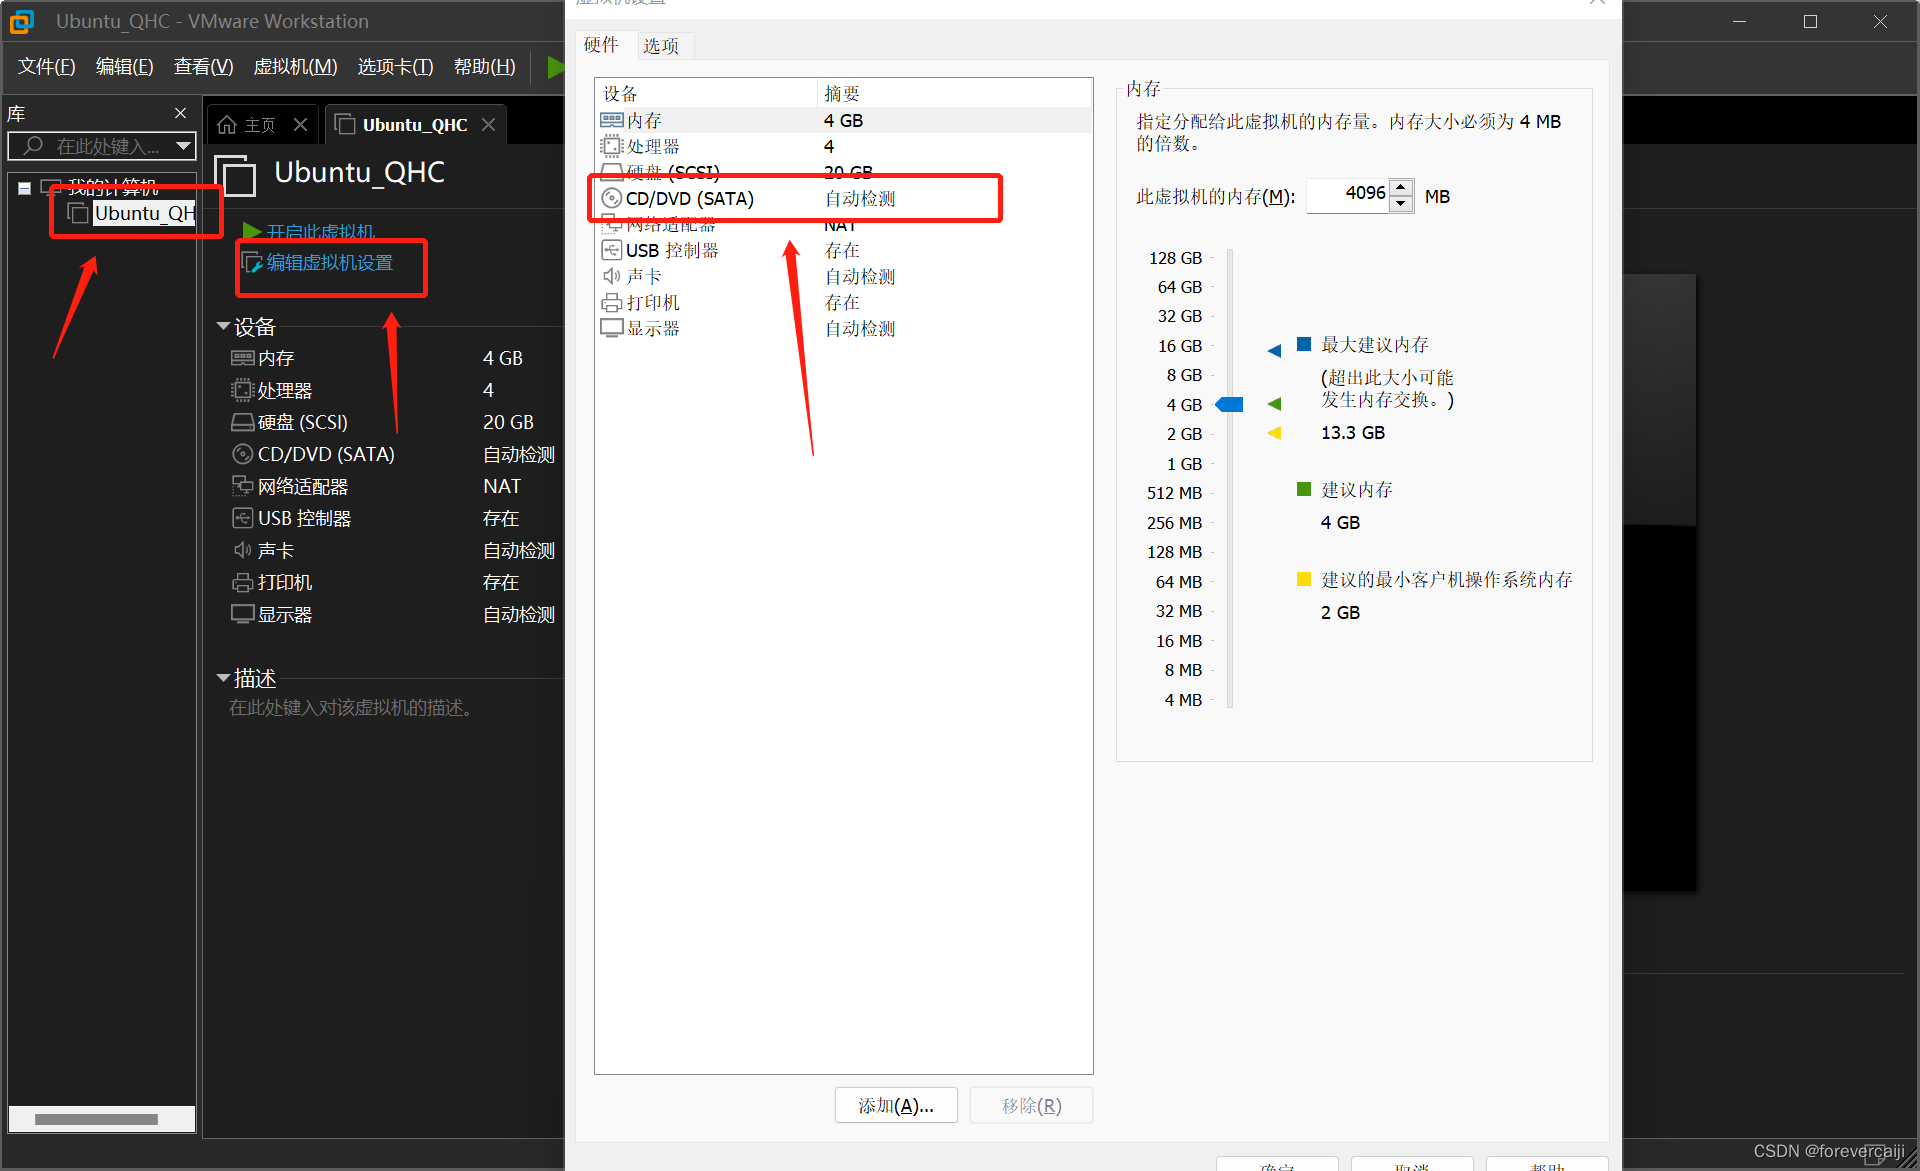Open the 虚拟机(M) menu
Screen dimensions: 1920x1171
pos(295,67)
